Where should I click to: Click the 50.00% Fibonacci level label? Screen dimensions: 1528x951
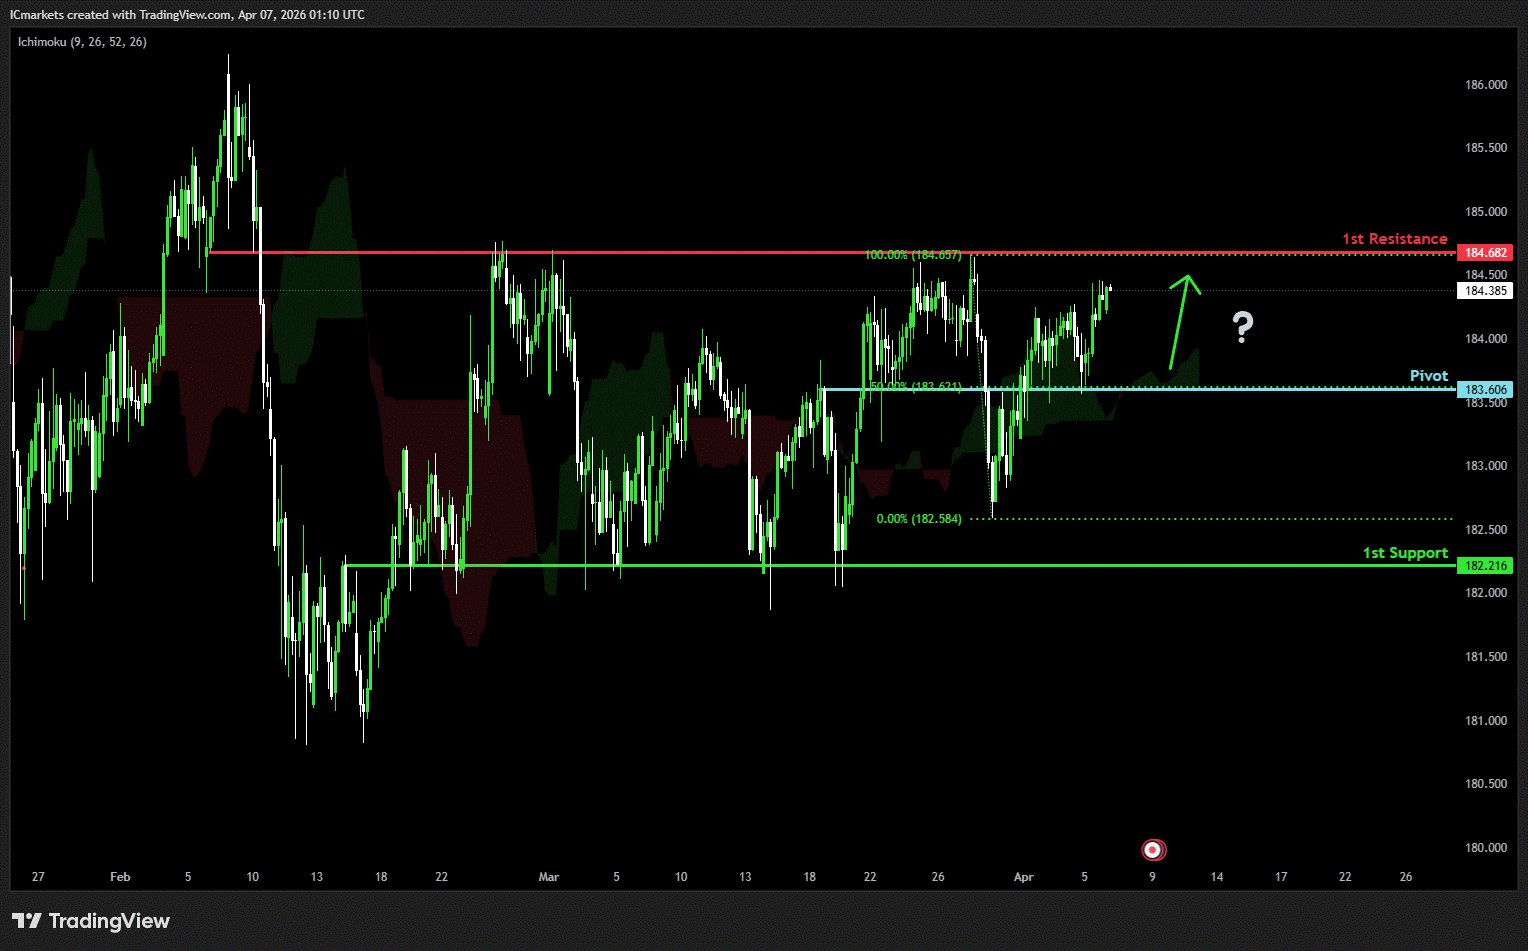[914, 386]
